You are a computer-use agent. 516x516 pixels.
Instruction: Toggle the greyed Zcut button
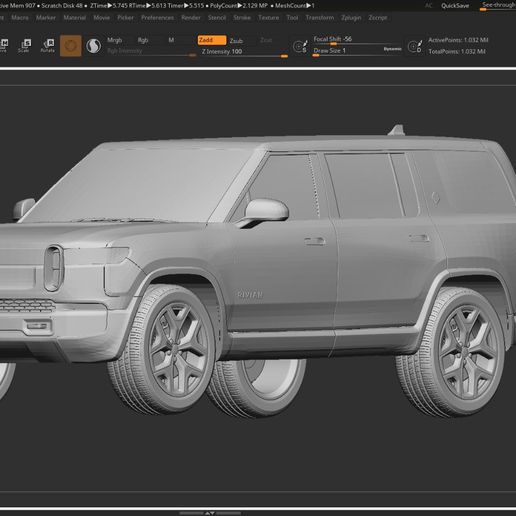click(266, 40)
